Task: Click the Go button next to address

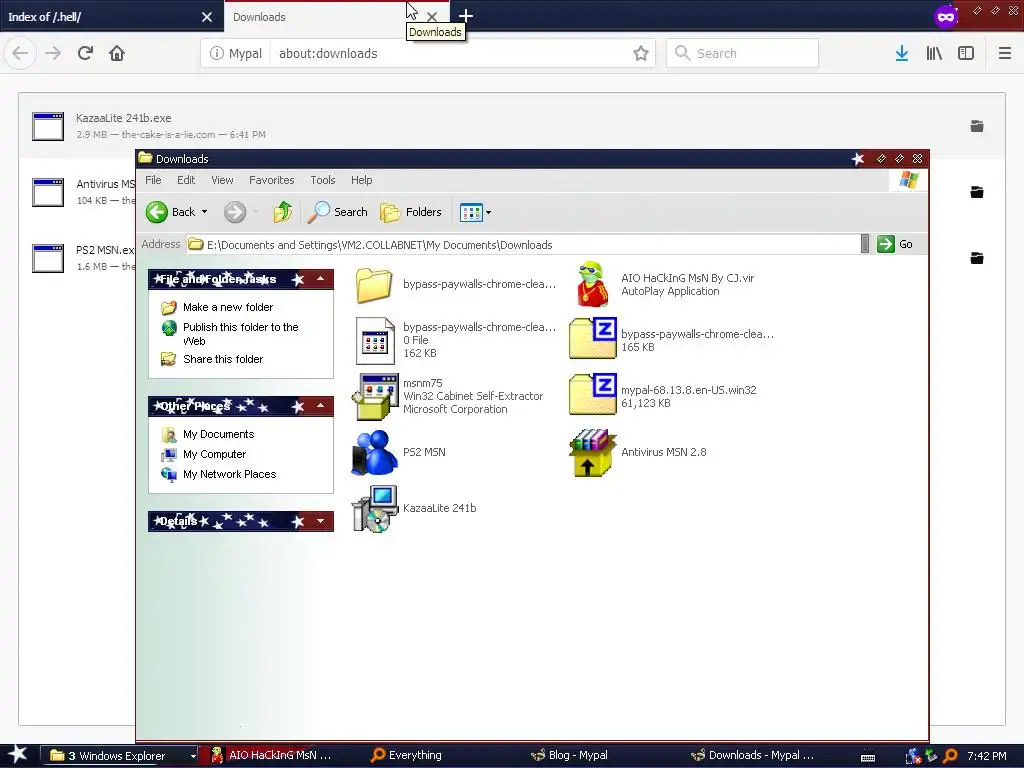Action: pyautogui.click(x=895, y=244)
